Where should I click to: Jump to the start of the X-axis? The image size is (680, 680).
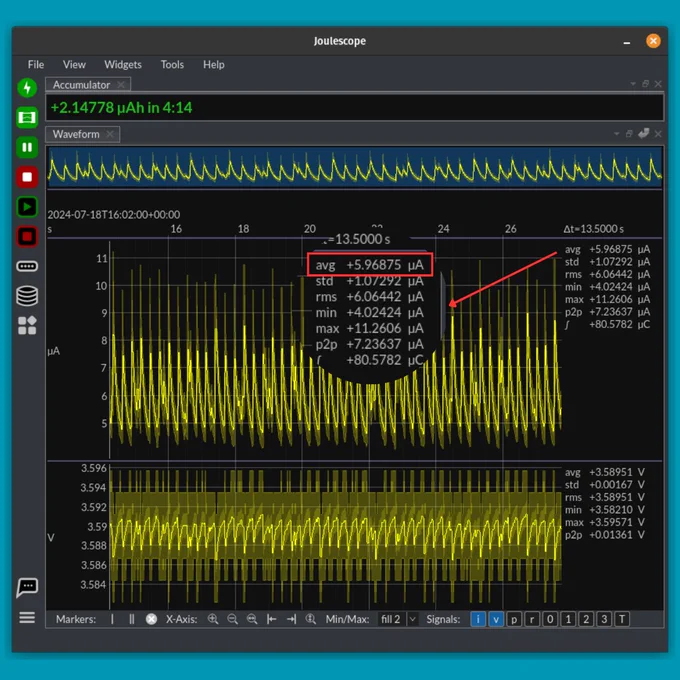pyautogui.click(x=271, y=619)
